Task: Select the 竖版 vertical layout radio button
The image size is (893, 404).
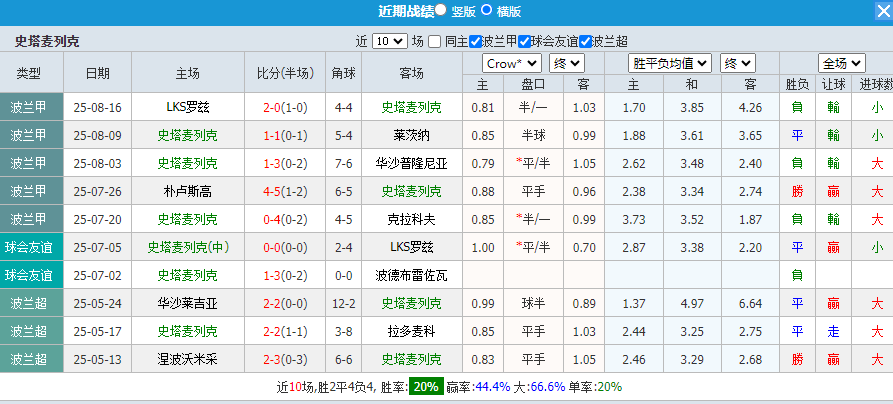Action: (x=442, y=11)
